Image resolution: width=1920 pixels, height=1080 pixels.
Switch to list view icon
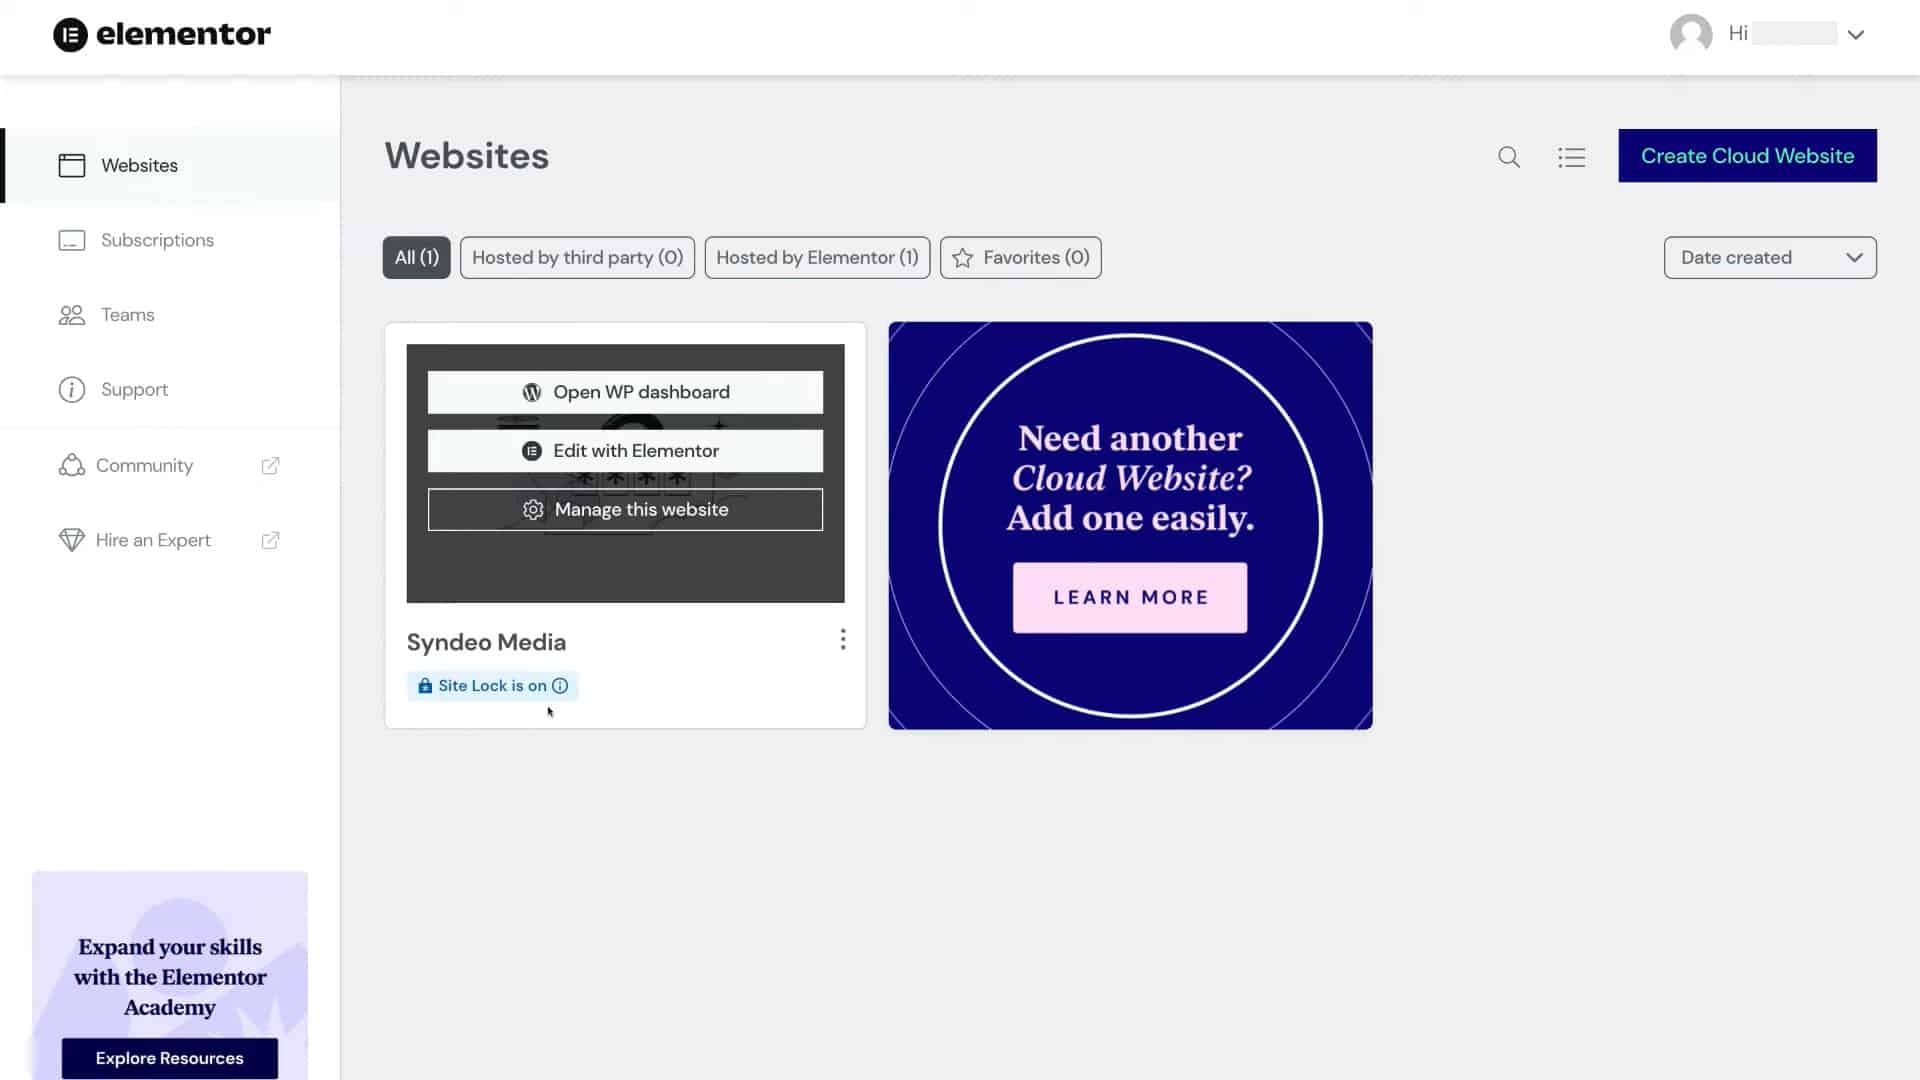pyautogui.click(x=1571, y=157)
